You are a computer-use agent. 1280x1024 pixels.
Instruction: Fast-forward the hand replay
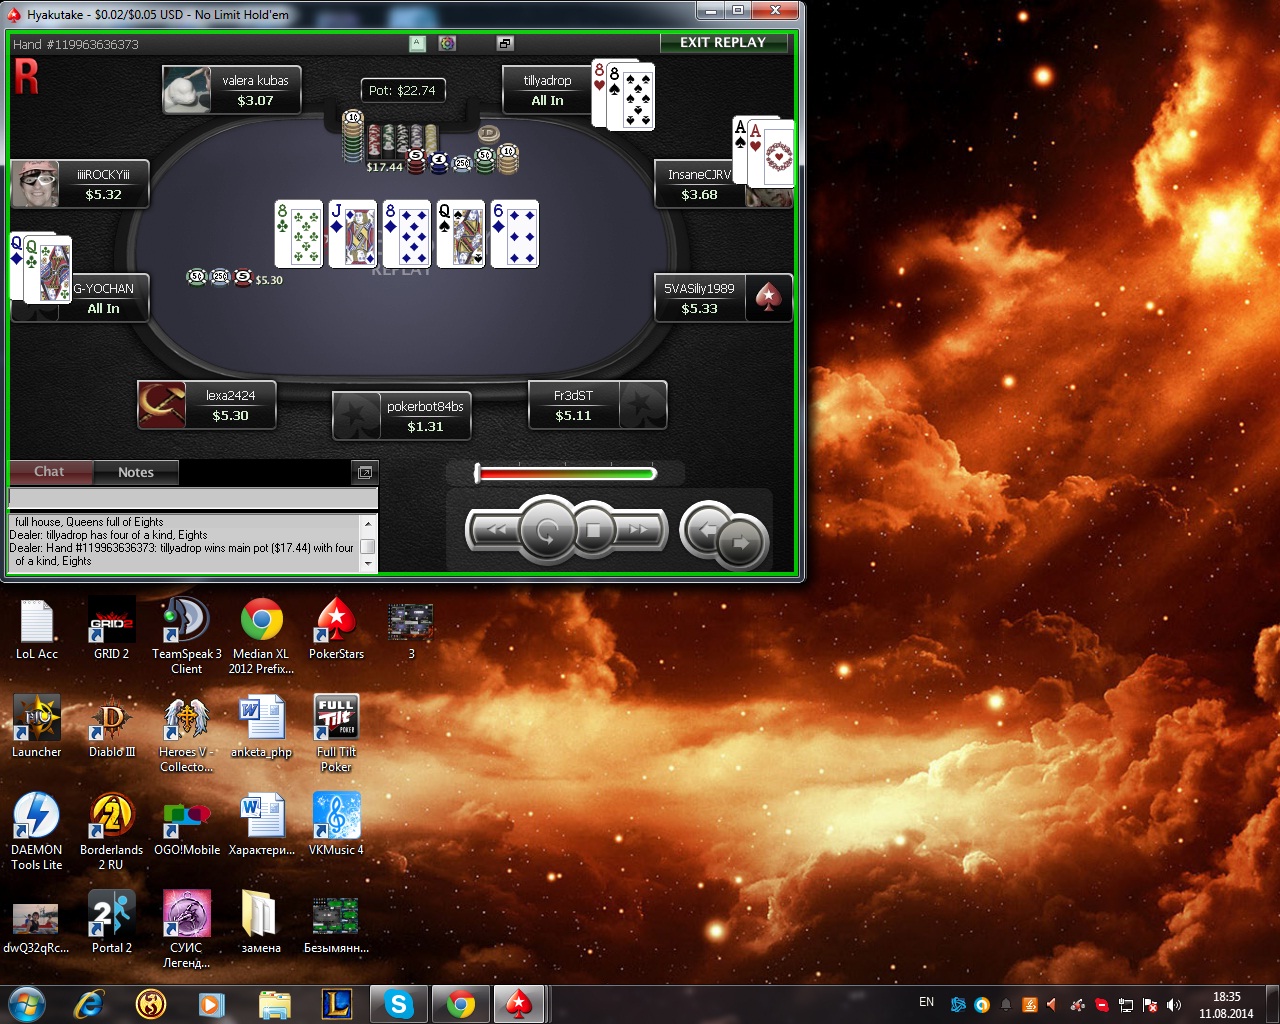point(638,530)
